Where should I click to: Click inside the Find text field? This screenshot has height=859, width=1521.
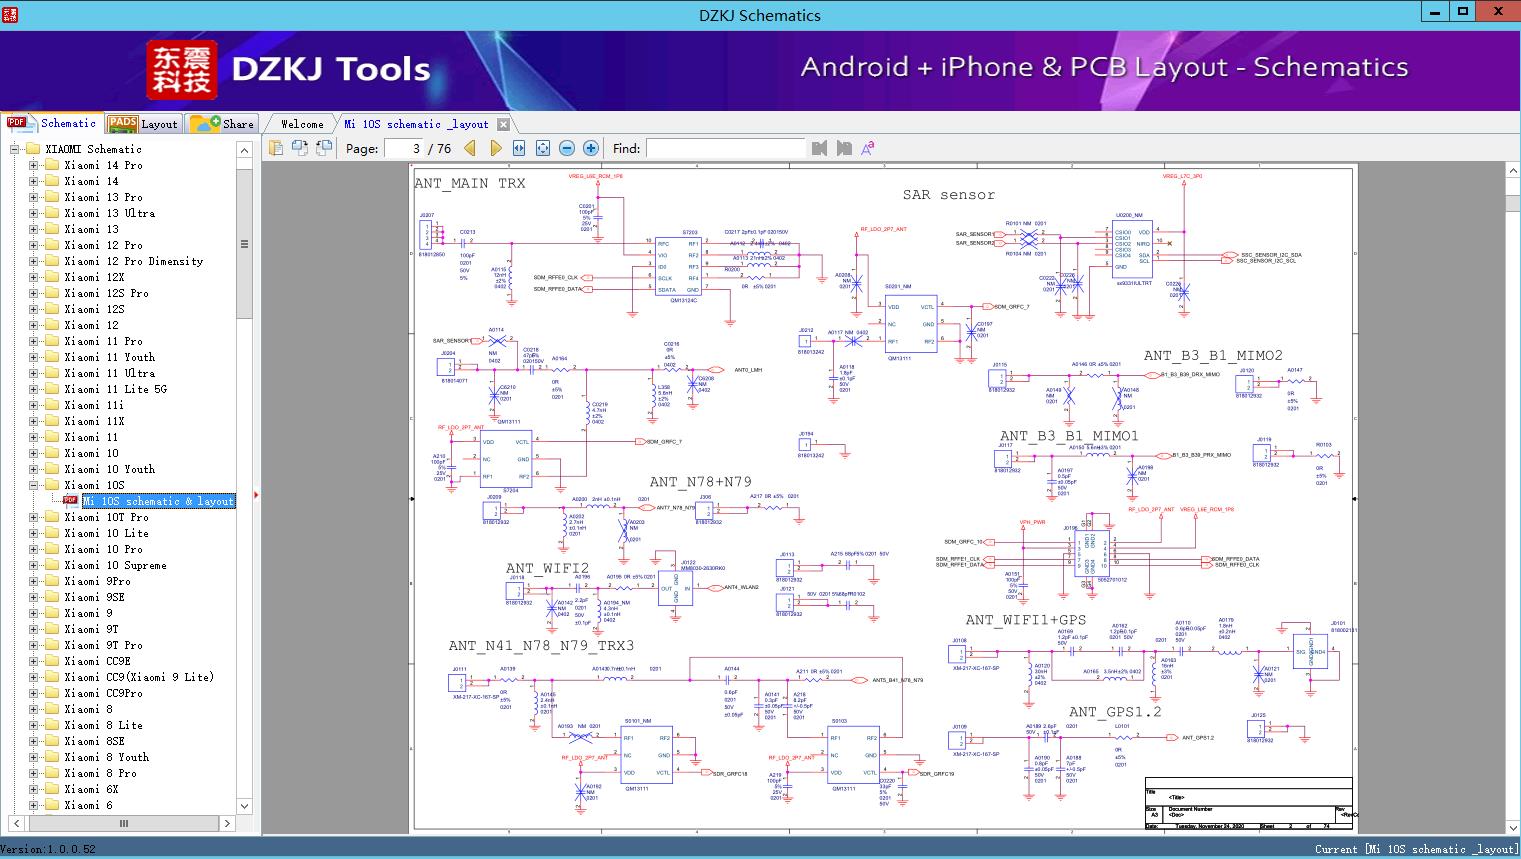pos(727,148)
